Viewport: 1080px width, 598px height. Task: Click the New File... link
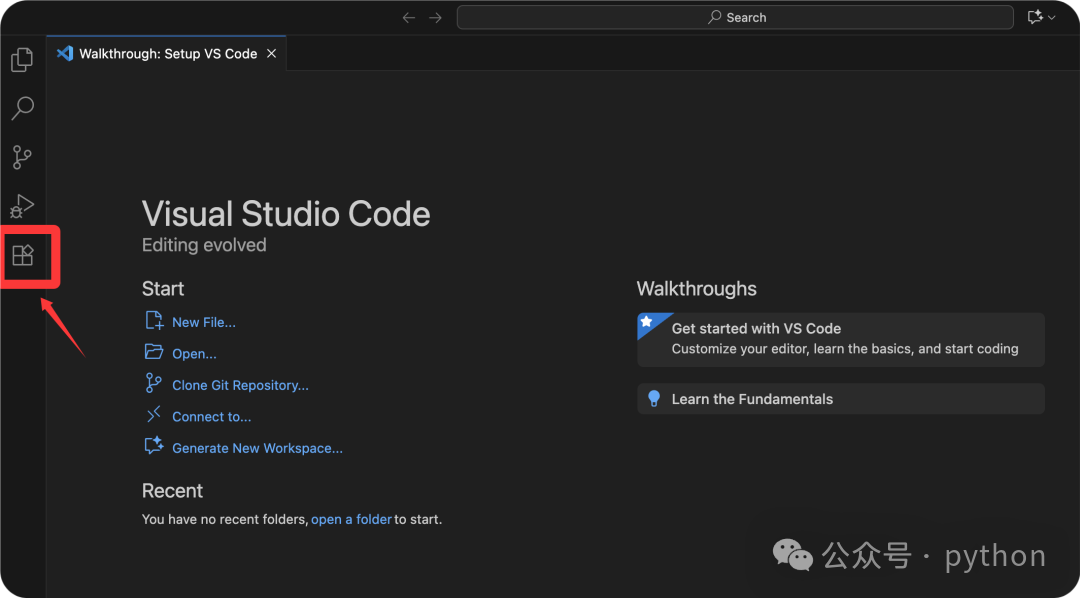[x=204, y=322]
